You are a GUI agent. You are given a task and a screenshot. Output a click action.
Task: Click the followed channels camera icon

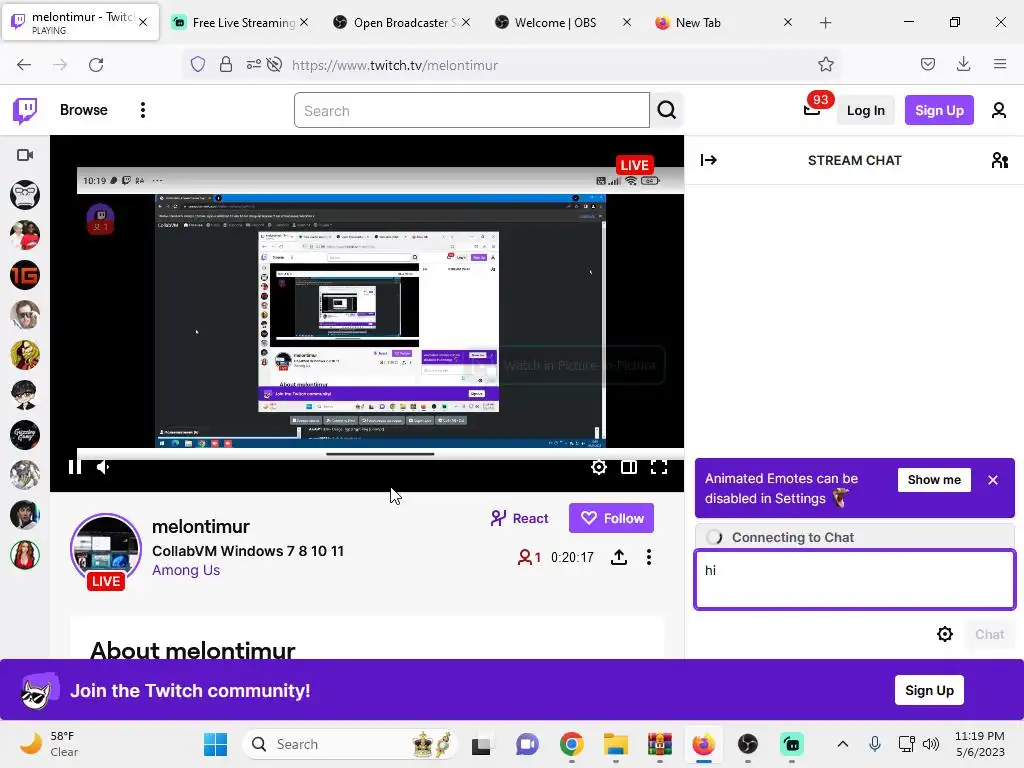tap(25, 155)
